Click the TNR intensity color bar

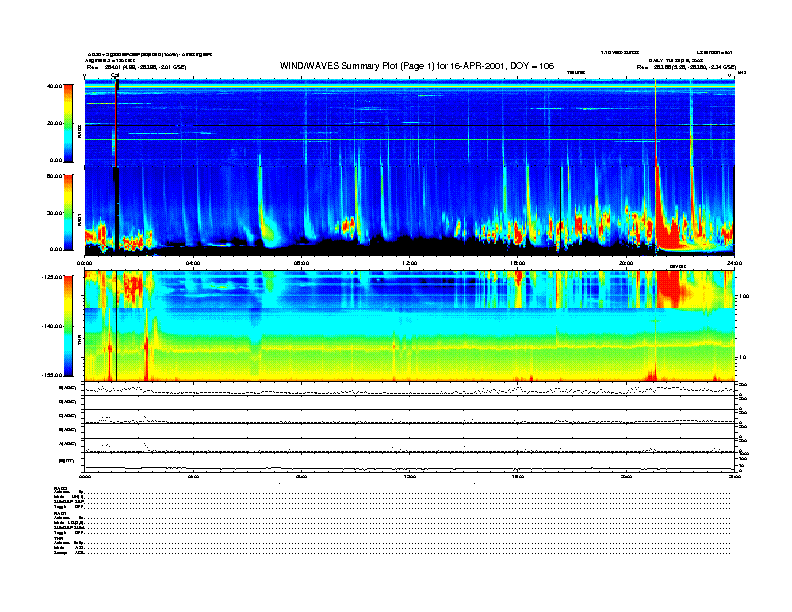point(68,326)
